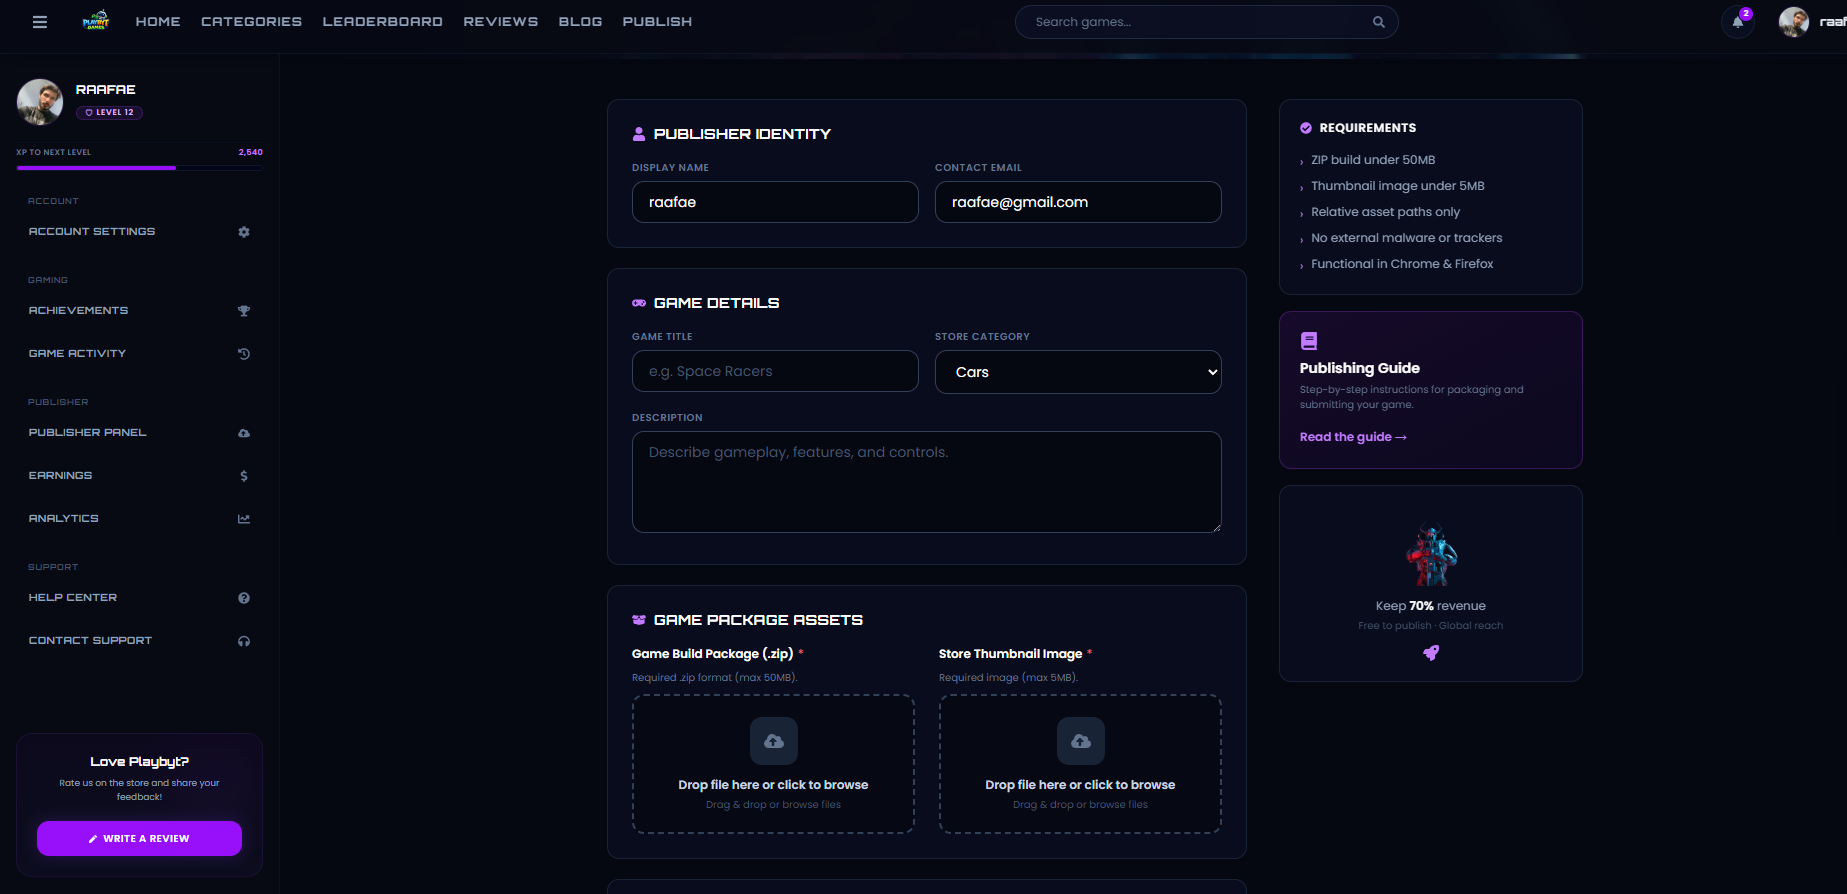Open the Reviews nav item
Image resolution: width=1847 pixels, height=894 pixels.
pos(500,22)
